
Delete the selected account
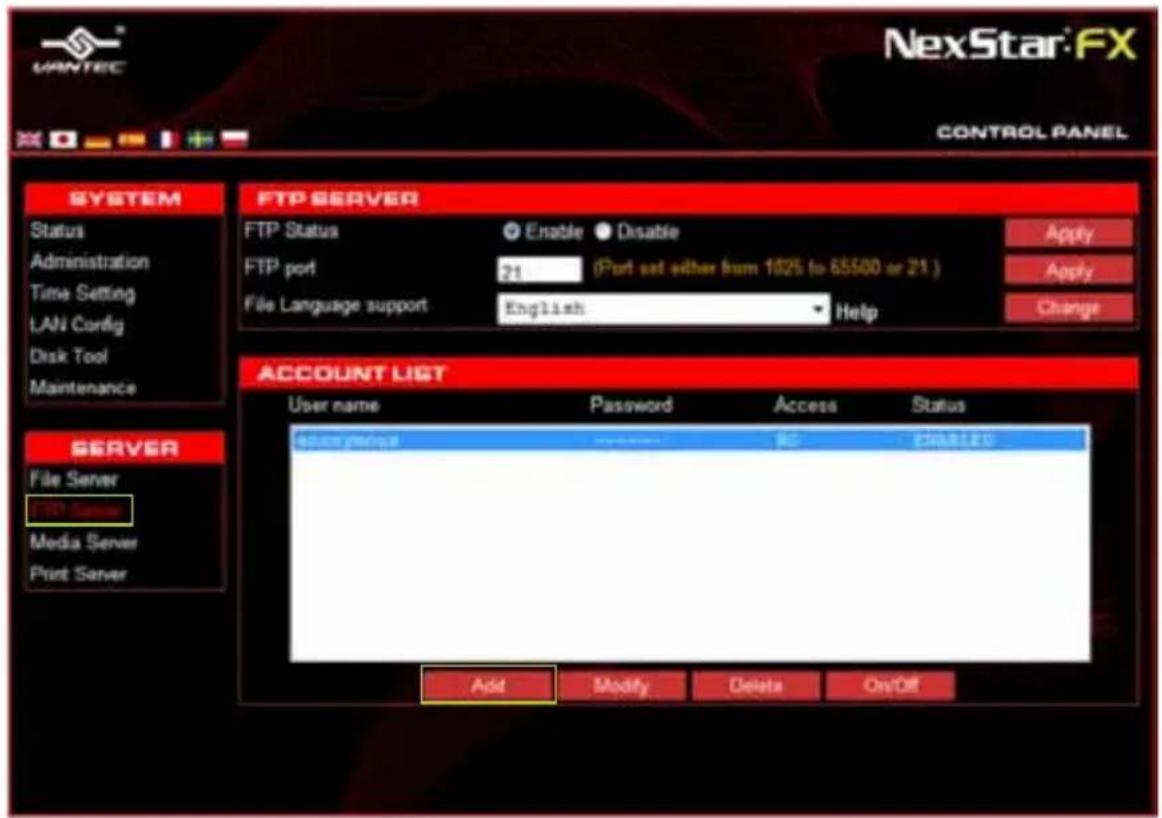pyautogui.click(x=756, y=685)
